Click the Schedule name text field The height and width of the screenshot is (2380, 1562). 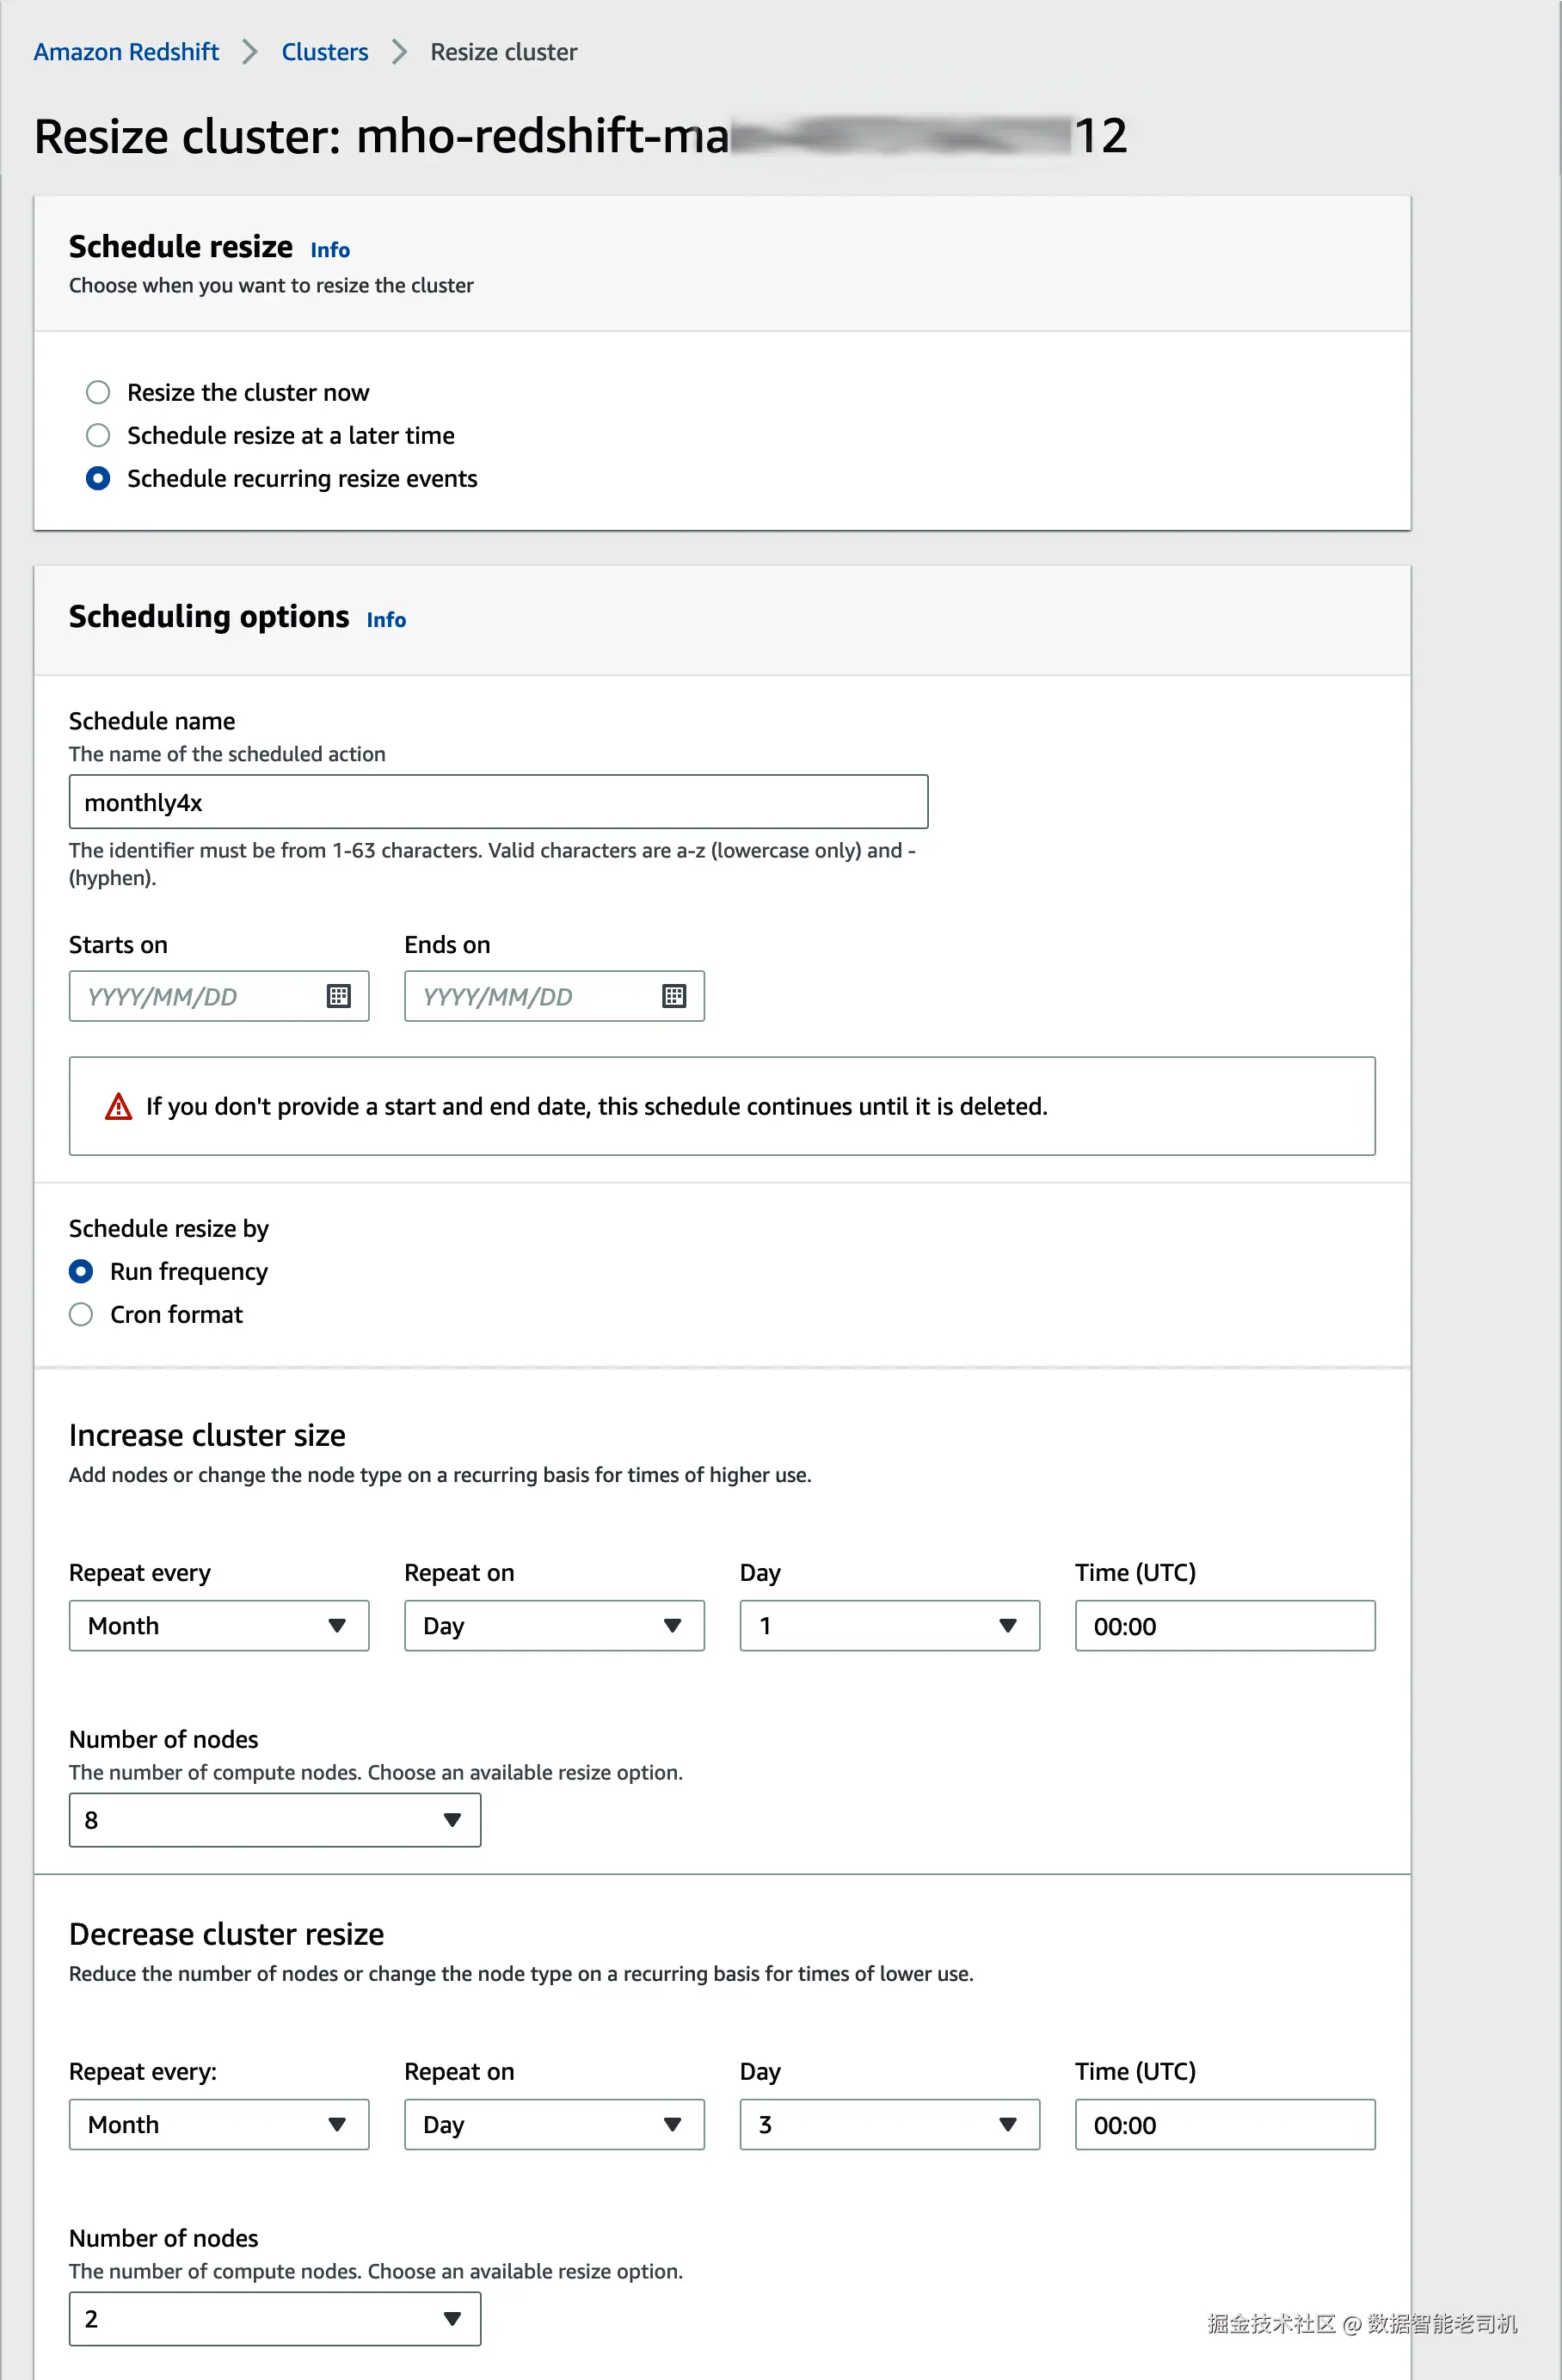(x=498, y=802)
